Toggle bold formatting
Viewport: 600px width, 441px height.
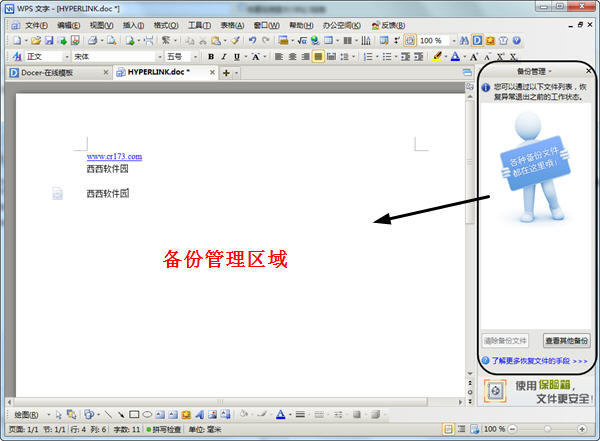[x=211, y=57]
